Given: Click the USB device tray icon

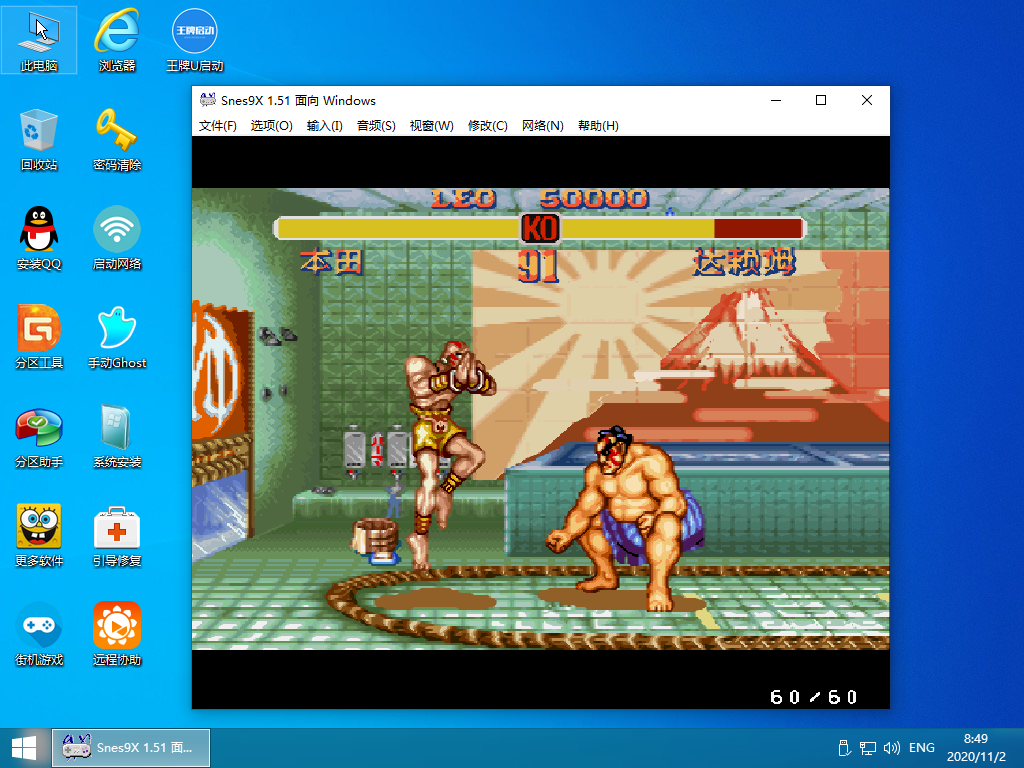Looking at the screenshot, I should click(x=843, y=748).
